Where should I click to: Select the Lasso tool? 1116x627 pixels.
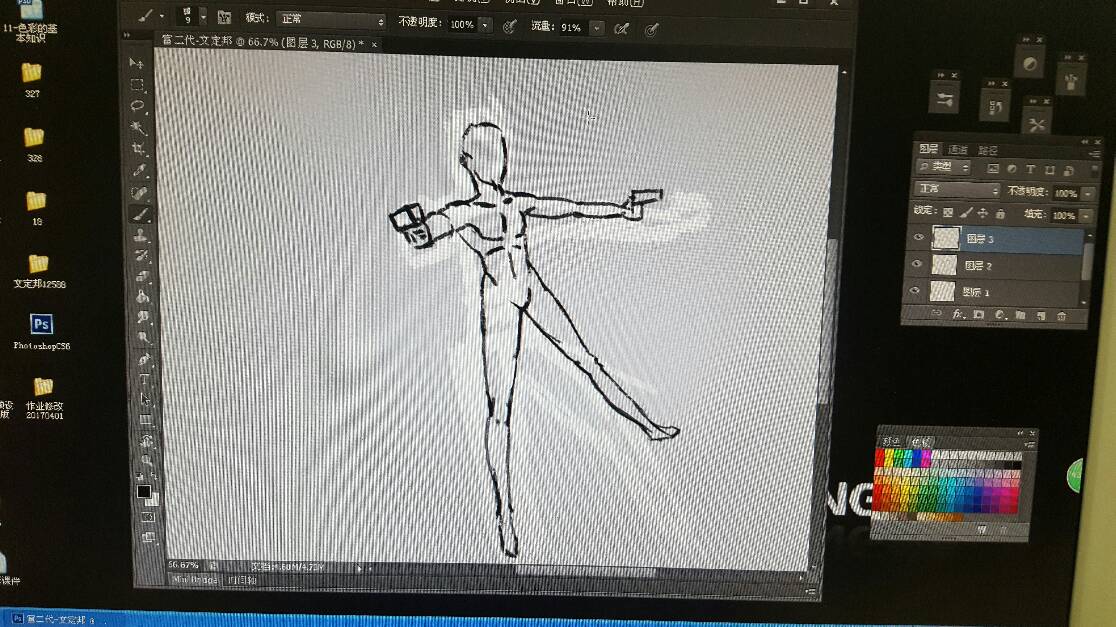(x=138, y=106)
